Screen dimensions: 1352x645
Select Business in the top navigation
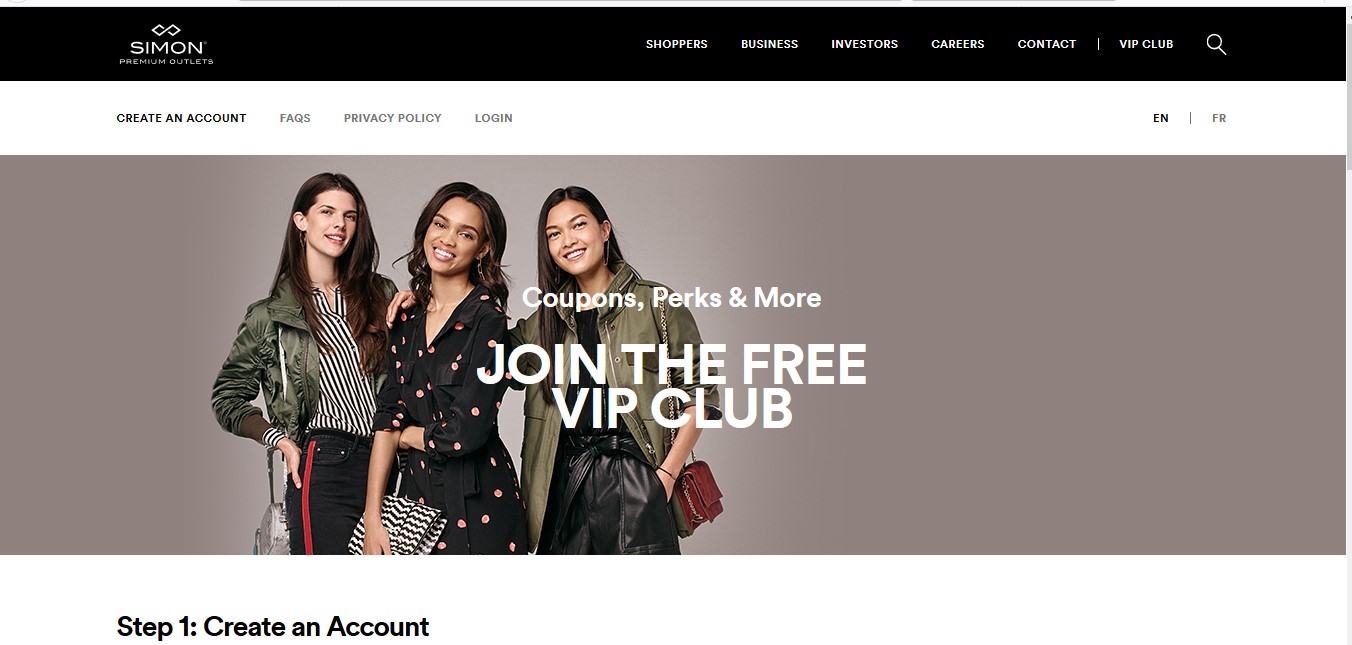(x=769, y=44)
